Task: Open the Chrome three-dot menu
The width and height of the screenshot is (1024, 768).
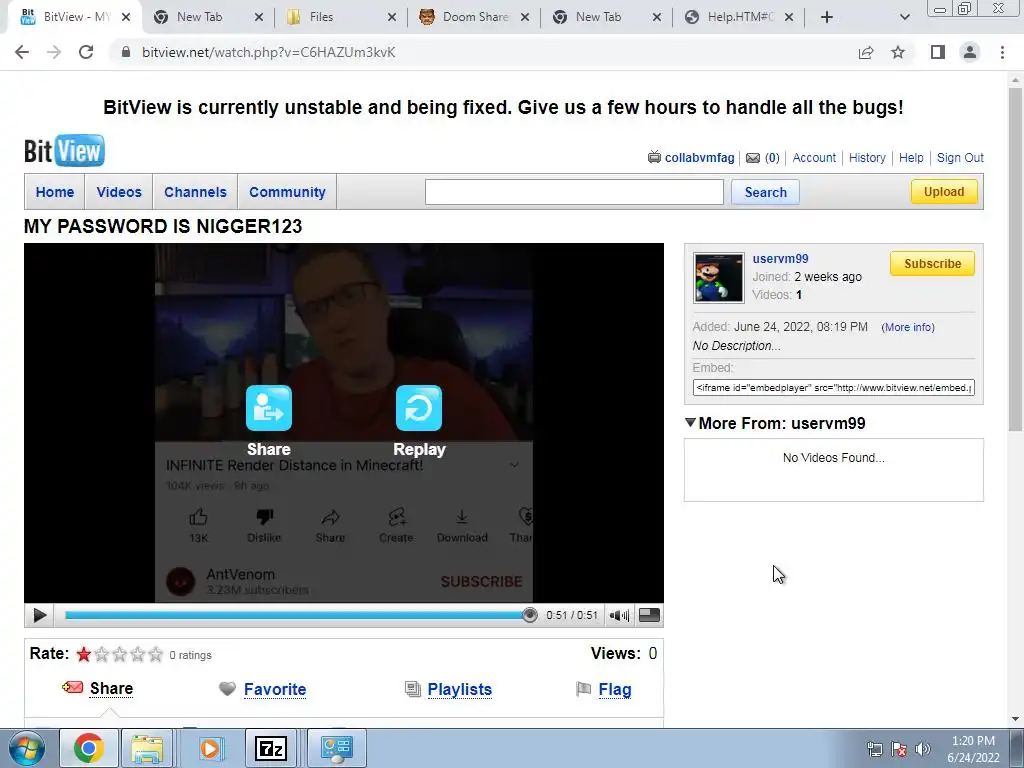Action: tap(1002, 52)
